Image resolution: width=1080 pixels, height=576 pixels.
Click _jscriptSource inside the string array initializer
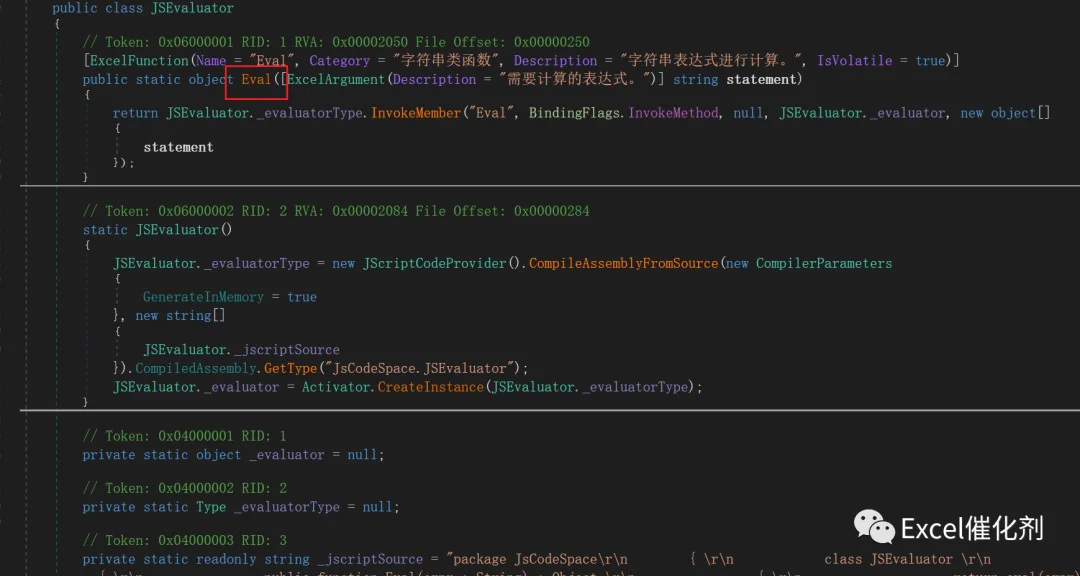pos(289,349)
